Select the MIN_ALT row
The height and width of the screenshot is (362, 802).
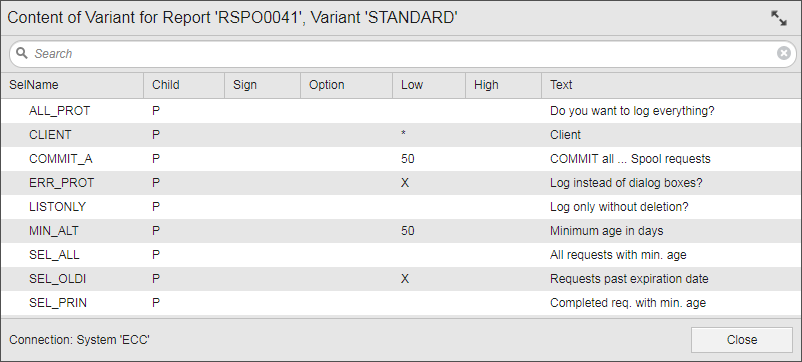click(x=401, y=231)
